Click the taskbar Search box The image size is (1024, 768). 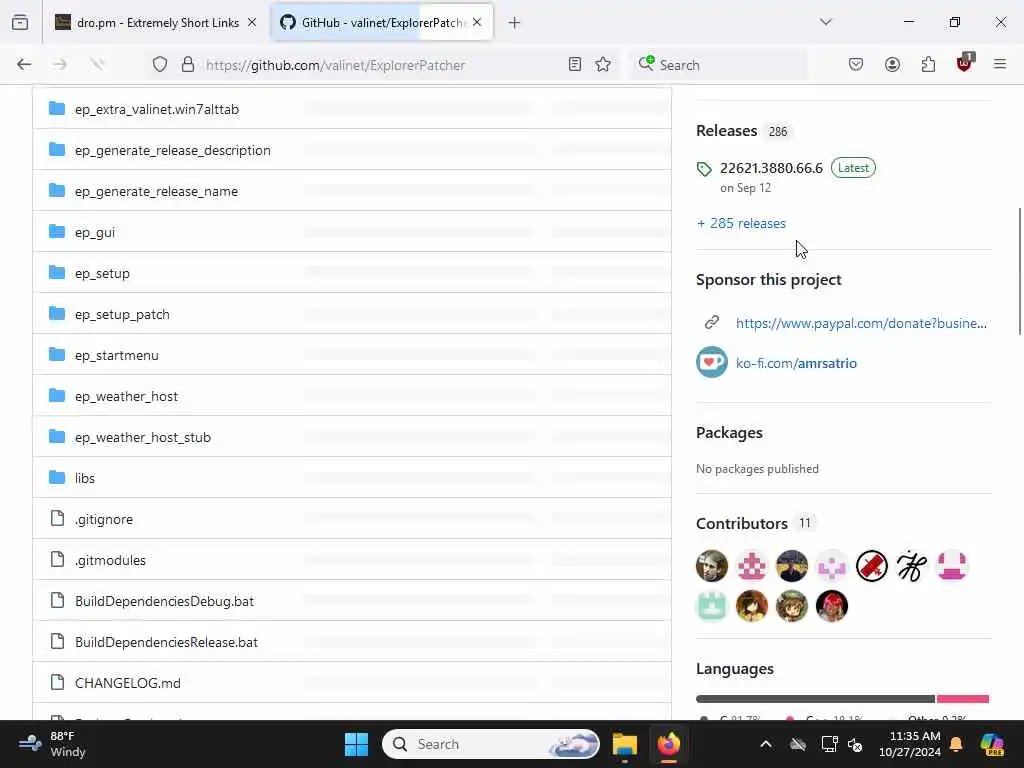click(490, 744)
